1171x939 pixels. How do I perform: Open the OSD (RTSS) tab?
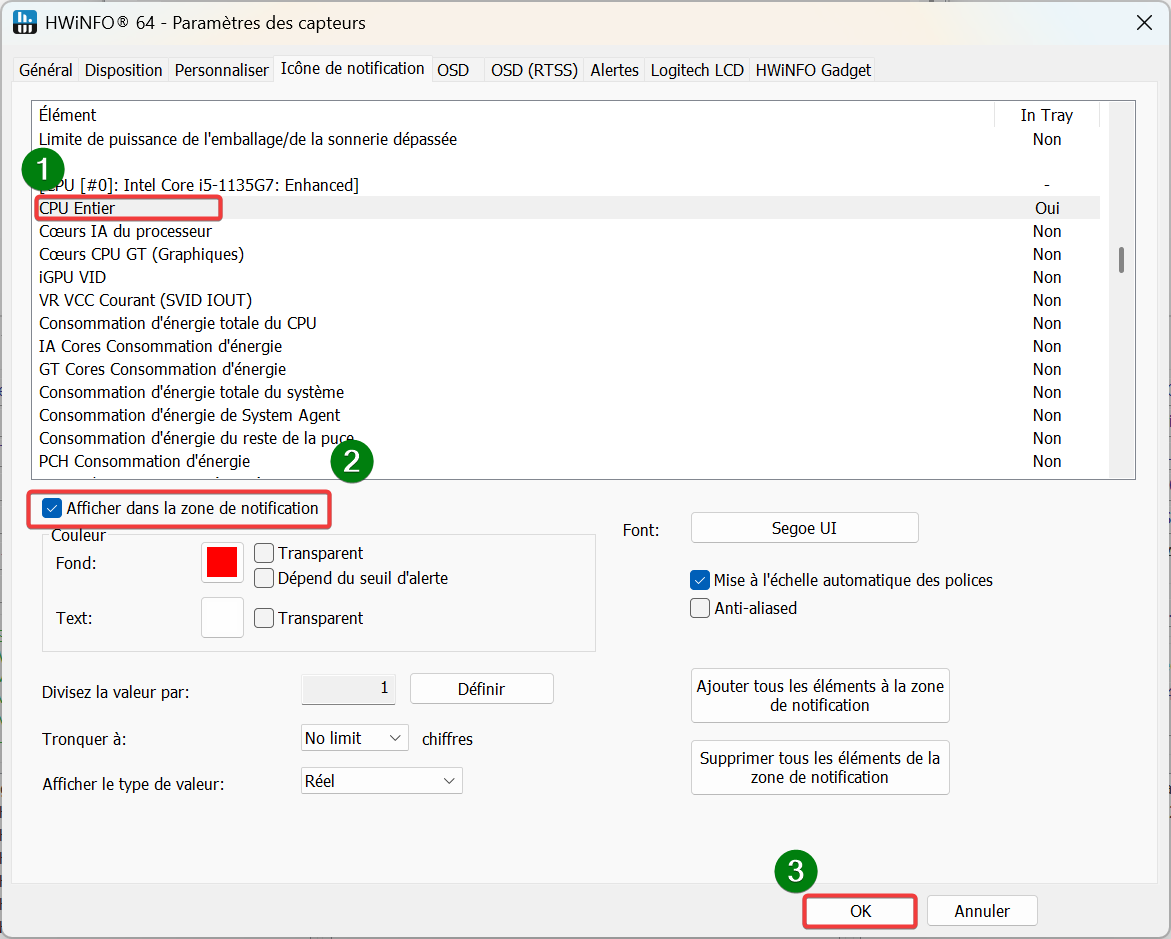[534, 70]
